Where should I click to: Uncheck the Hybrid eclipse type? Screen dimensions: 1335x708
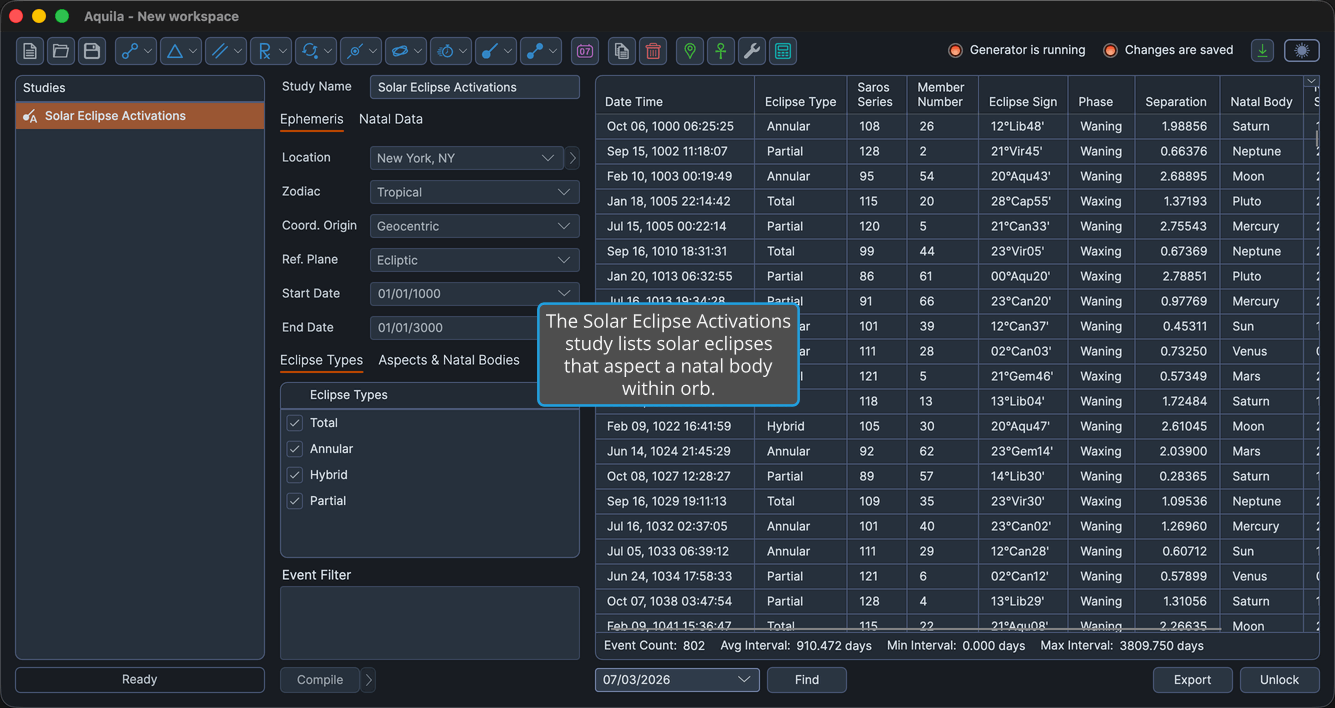pos(295,475)
